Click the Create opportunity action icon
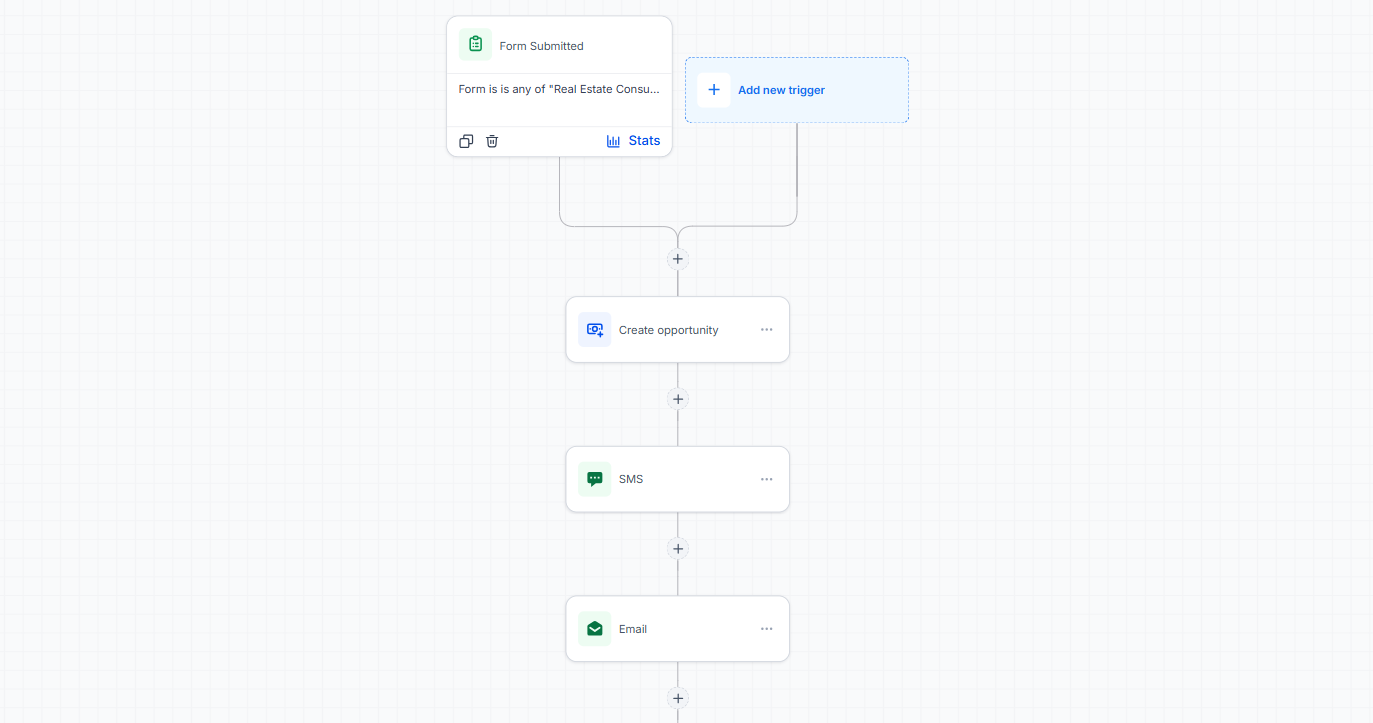The height and width of the screenshot is (723, 1373). tap(594, 330)
